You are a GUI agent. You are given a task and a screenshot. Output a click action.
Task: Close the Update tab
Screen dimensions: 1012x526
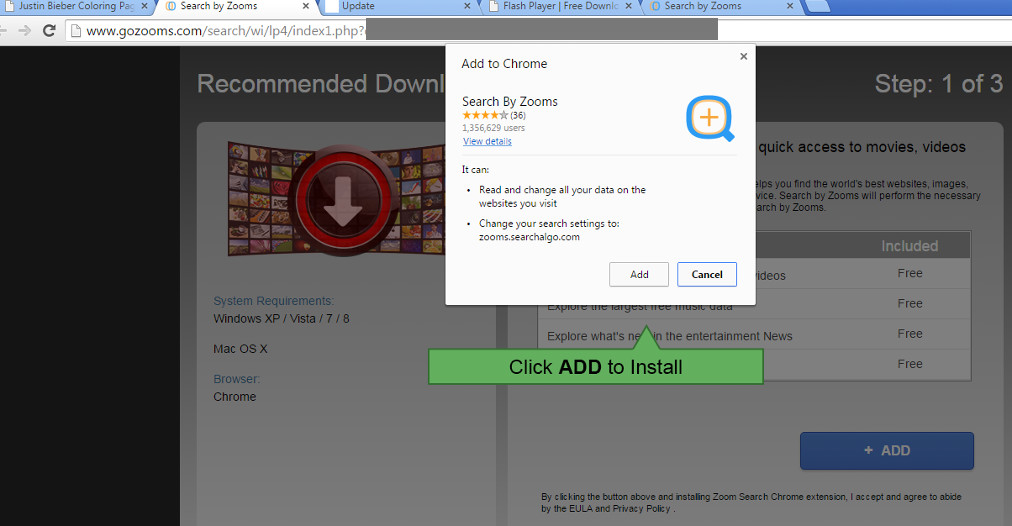(x=467, y=6)
